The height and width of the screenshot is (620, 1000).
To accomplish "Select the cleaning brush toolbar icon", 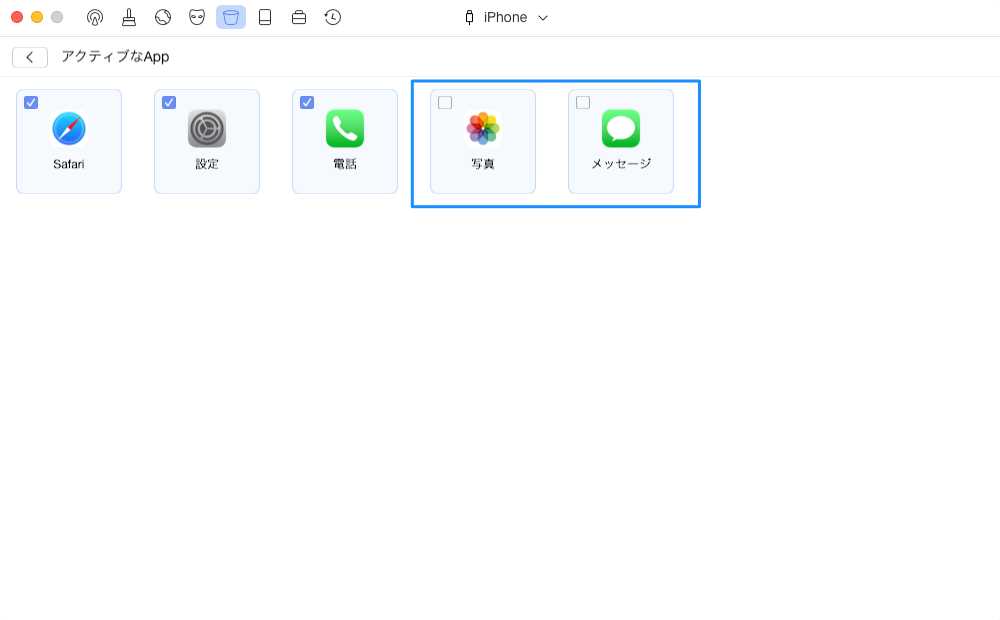I will [x=129, y=17].
